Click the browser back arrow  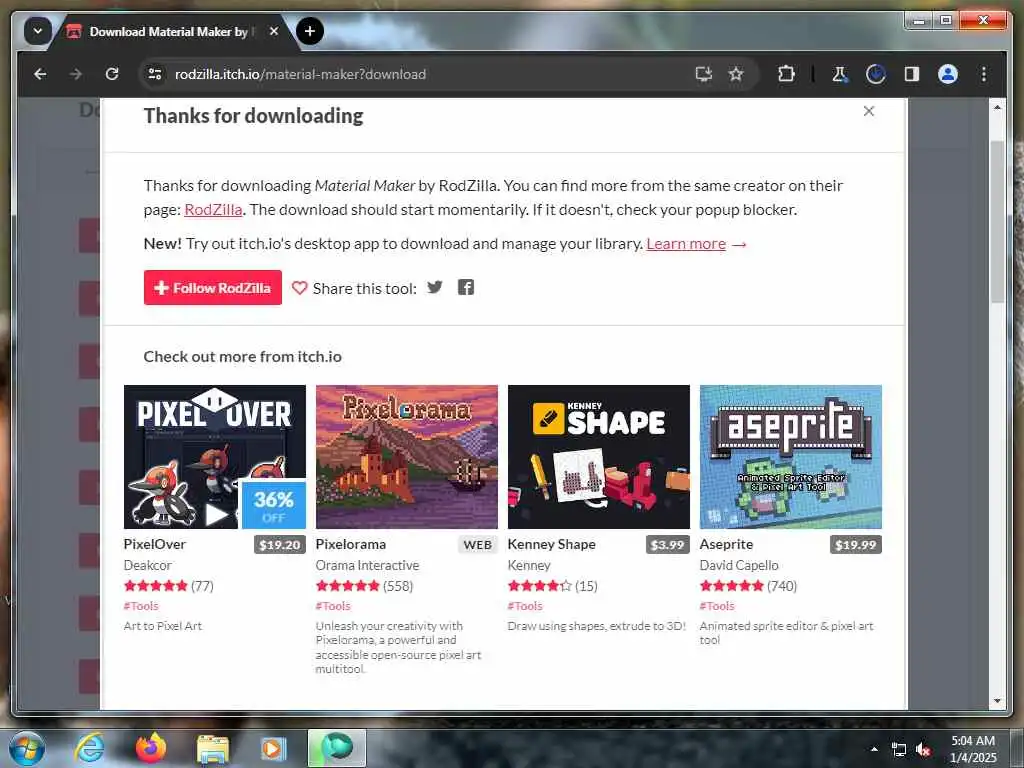coord(40,74)
